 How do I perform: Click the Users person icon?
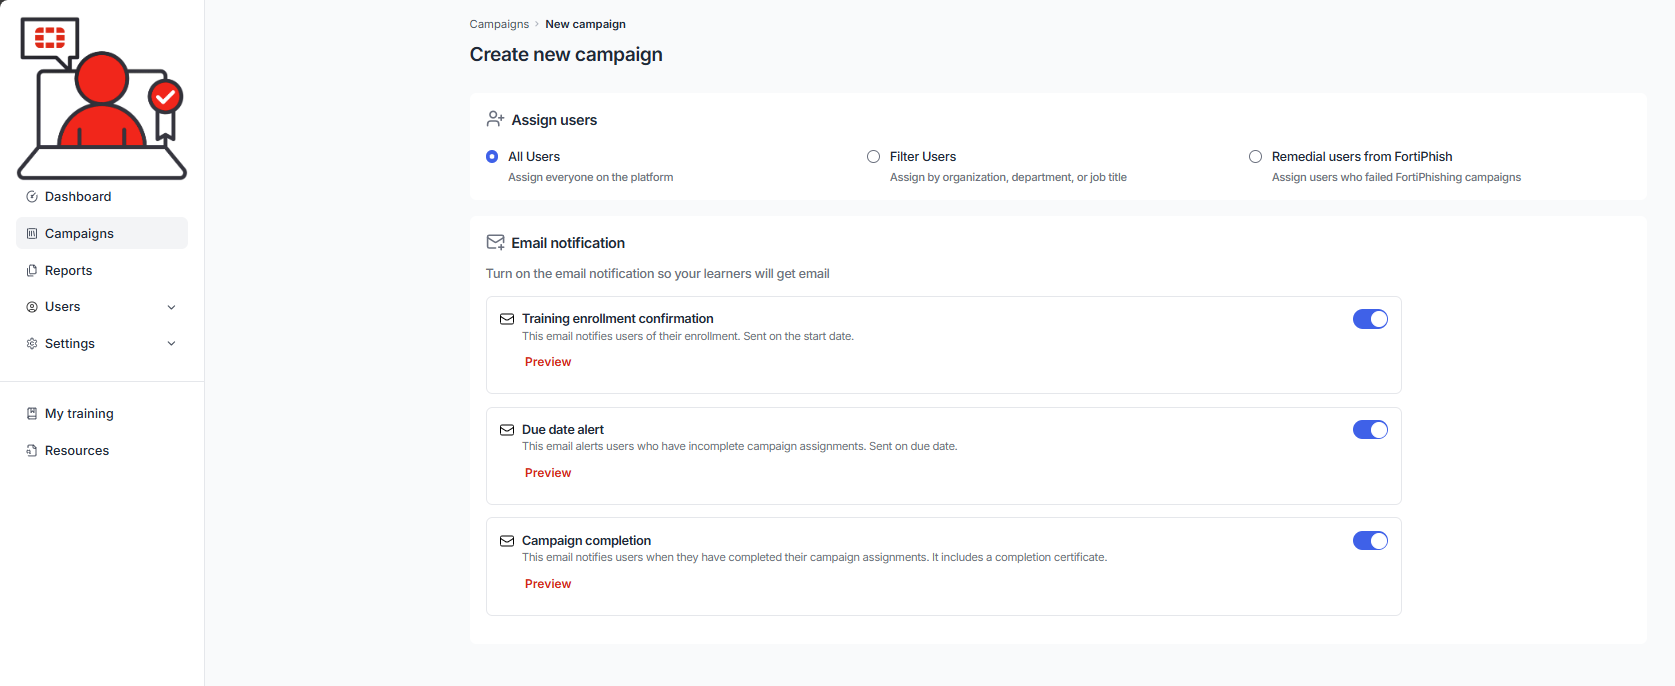coord(32,307)
